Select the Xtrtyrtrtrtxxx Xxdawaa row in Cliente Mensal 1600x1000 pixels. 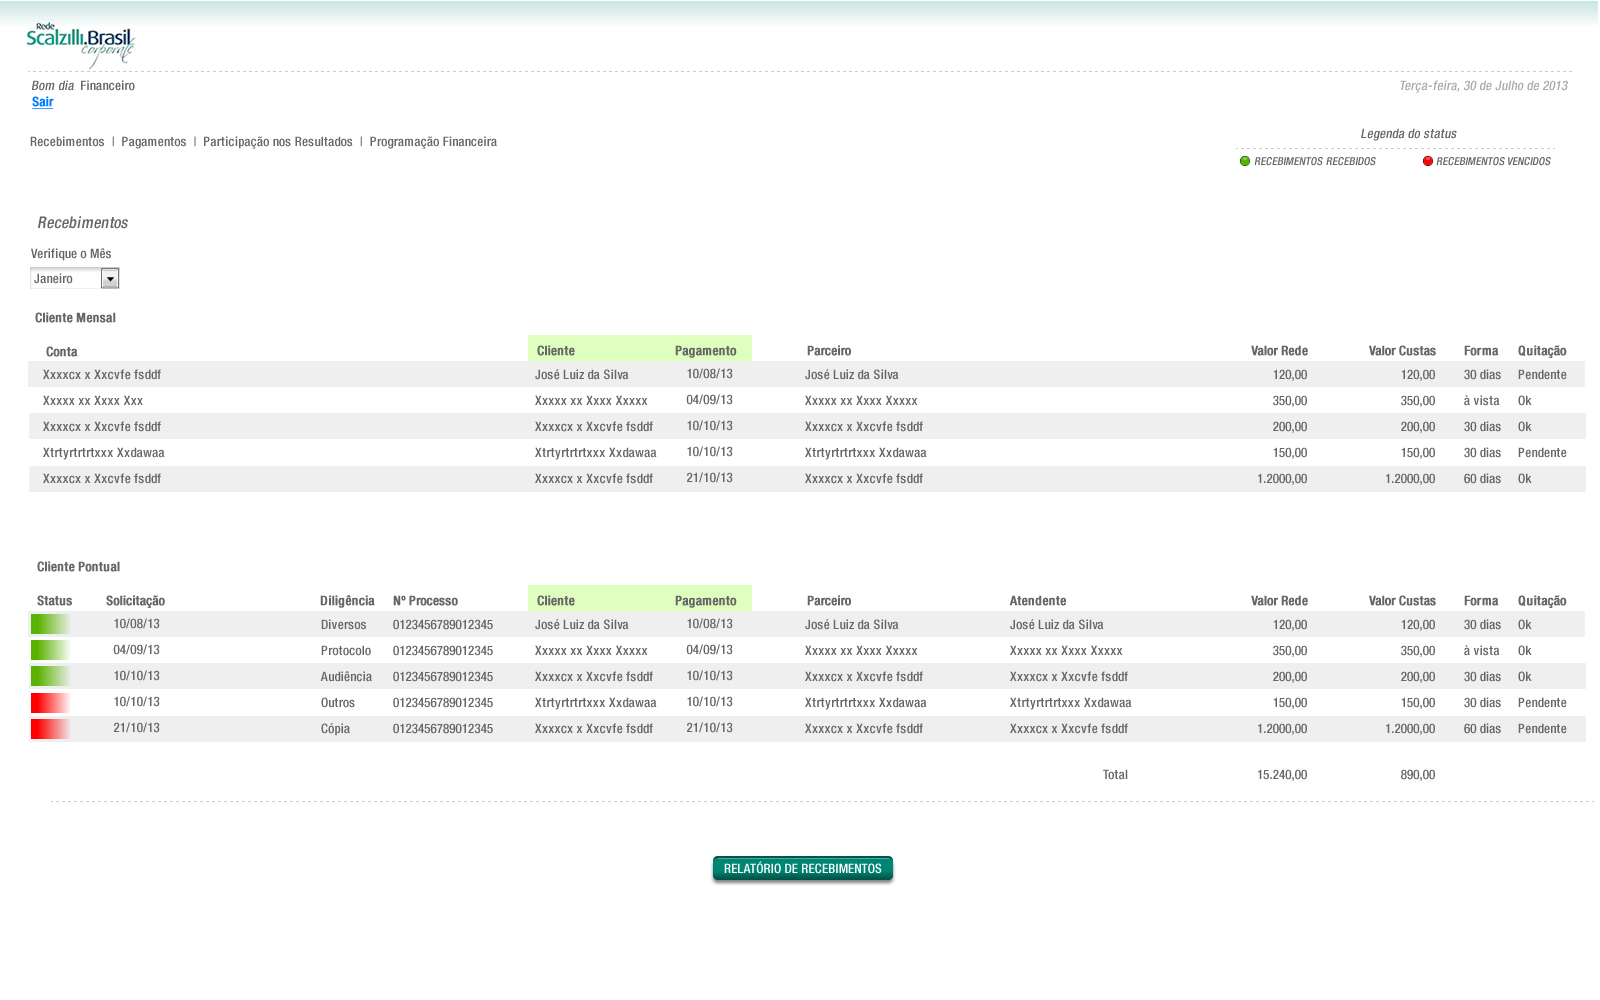pyautogui.click(x=104, y=453)
